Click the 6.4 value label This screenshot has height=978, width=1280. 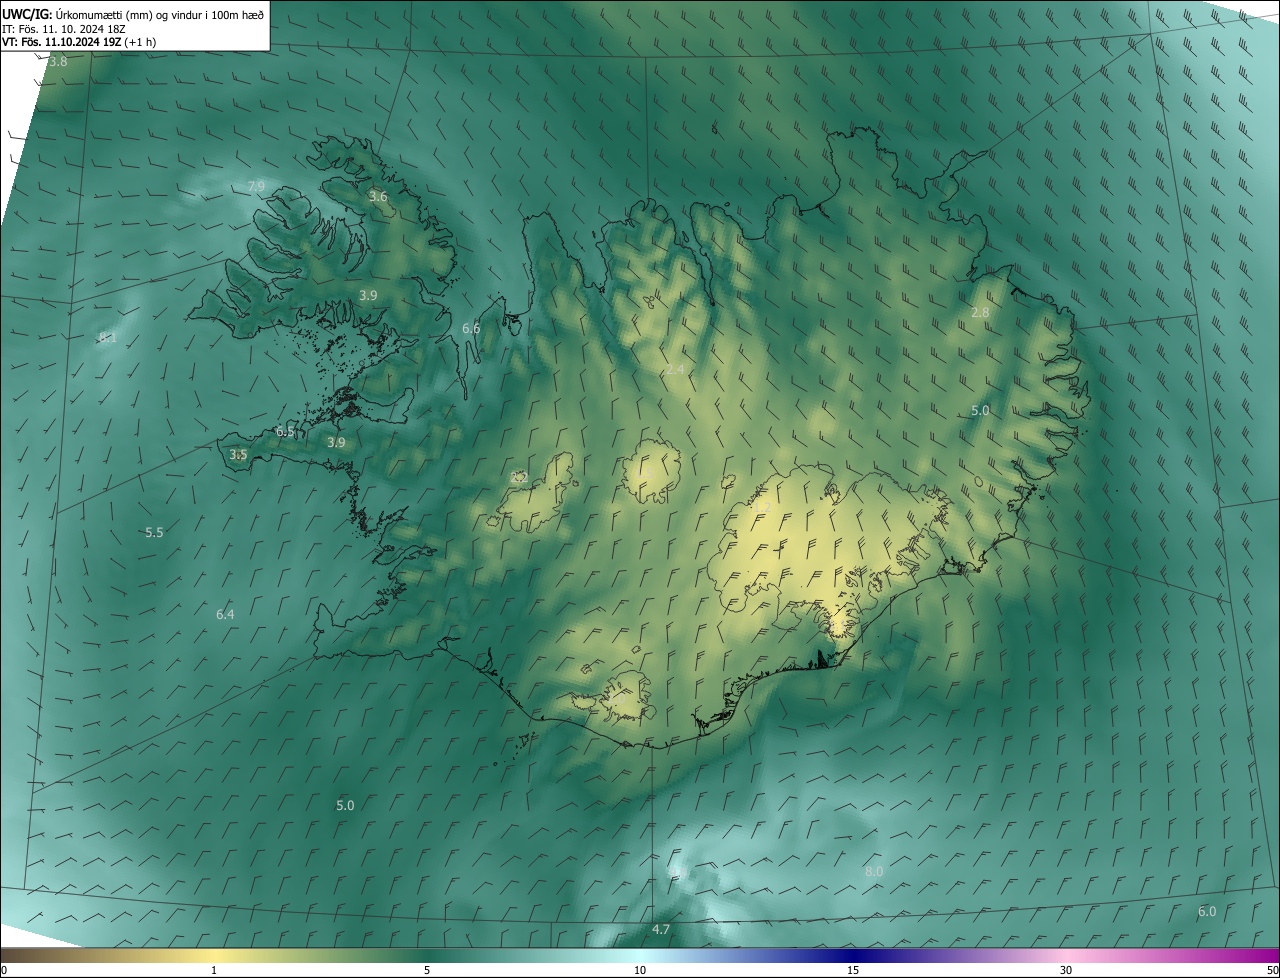coord(225,614)
